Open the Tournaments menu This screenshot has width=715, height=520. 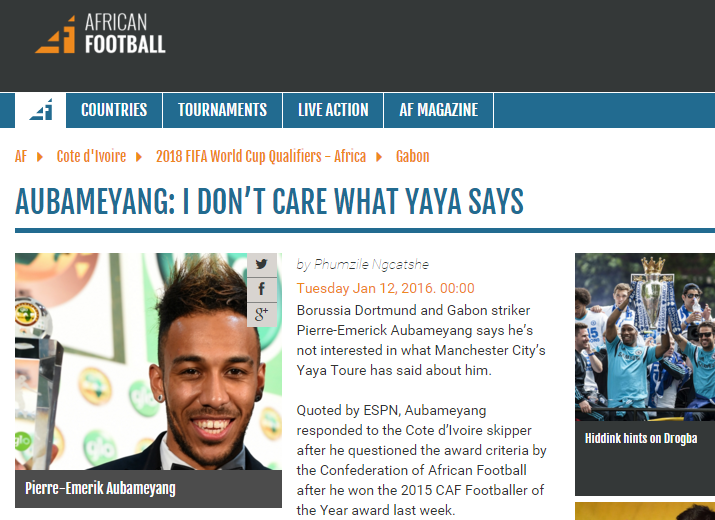223,110
